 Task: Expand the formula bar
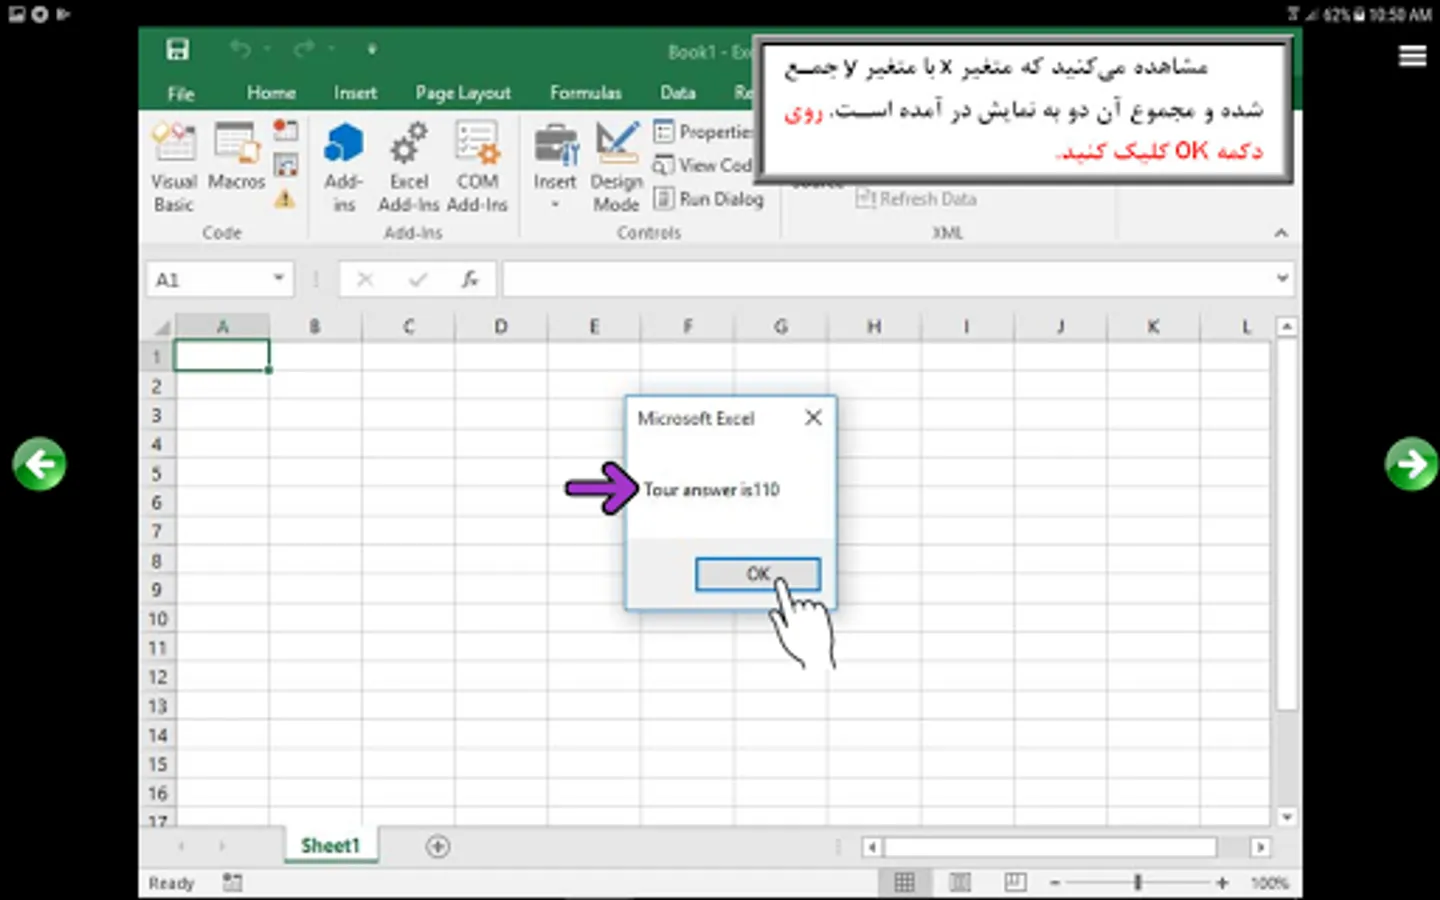pyautogui.click(x=1282, y=278)
